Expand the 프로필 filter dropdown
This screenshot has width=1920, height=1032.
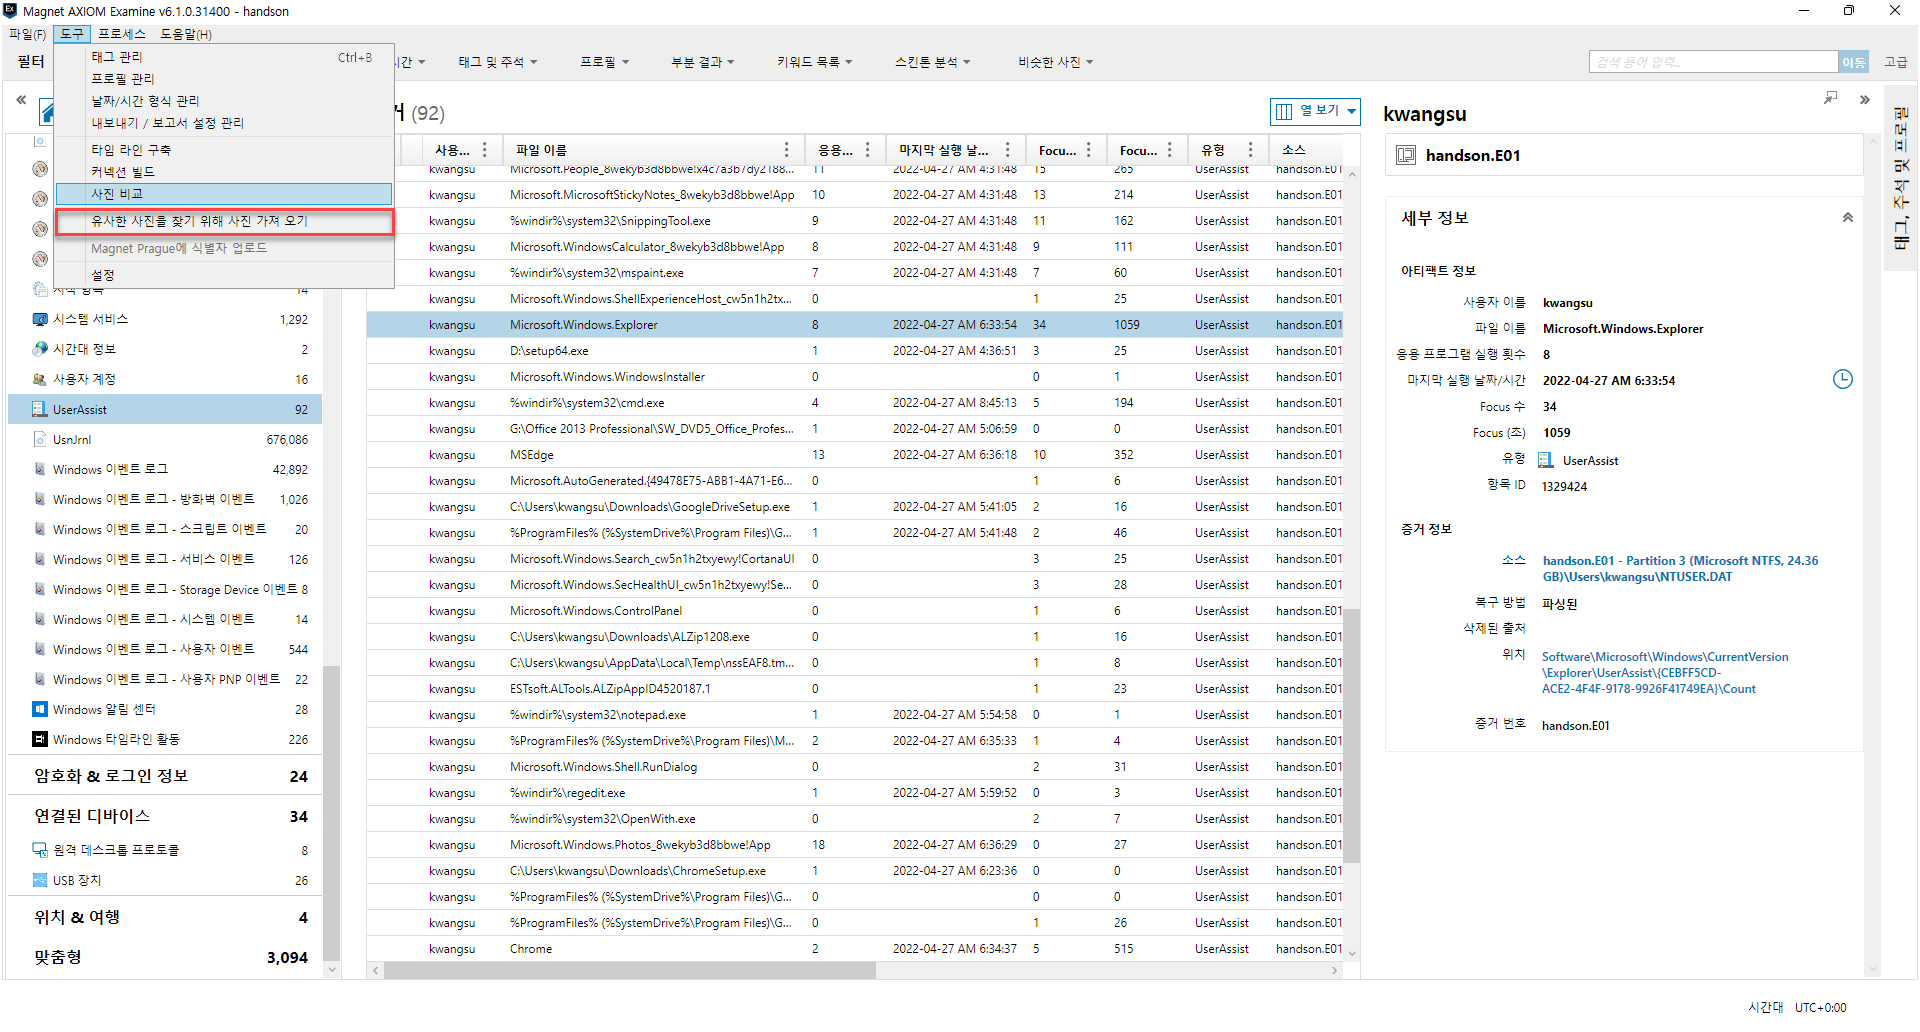click(604, 62)
